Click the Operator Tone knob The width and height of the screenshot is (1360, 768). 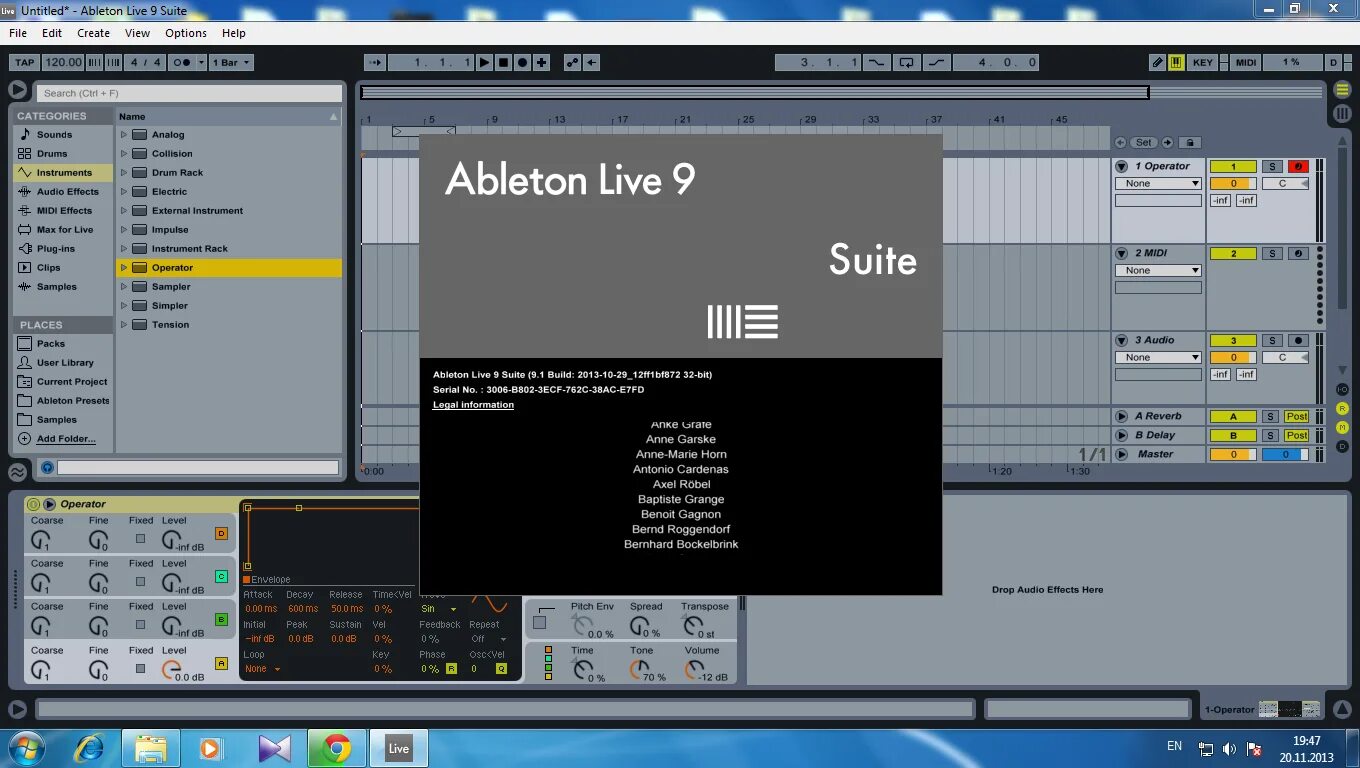tap(639, 670)
